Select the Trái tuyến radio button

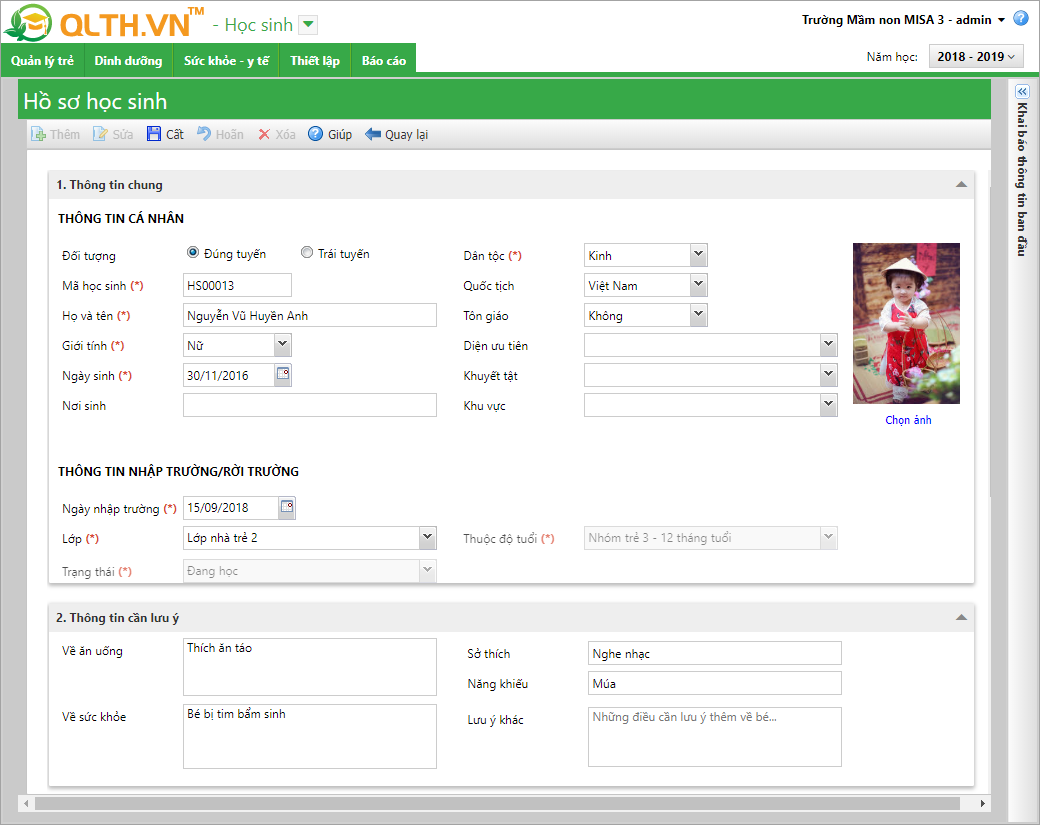click(x=306, y=252)
